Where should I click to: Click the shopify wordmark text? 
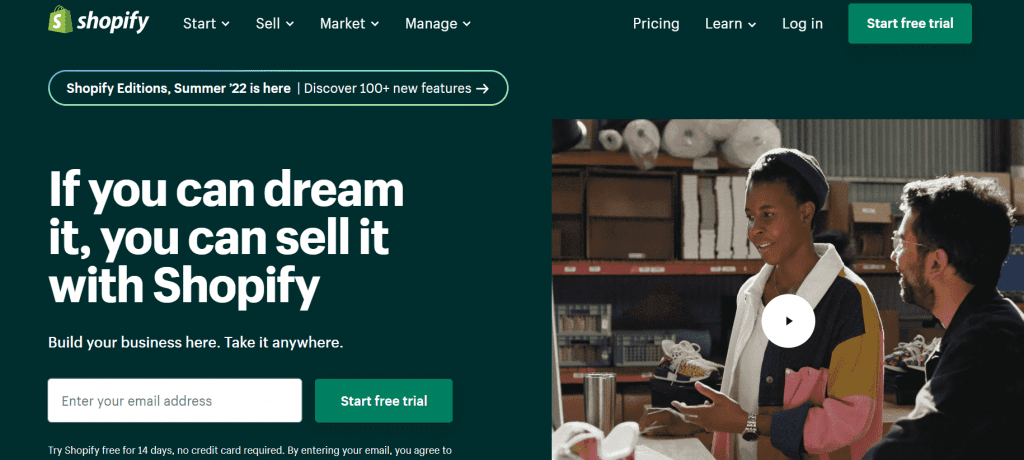113,22
